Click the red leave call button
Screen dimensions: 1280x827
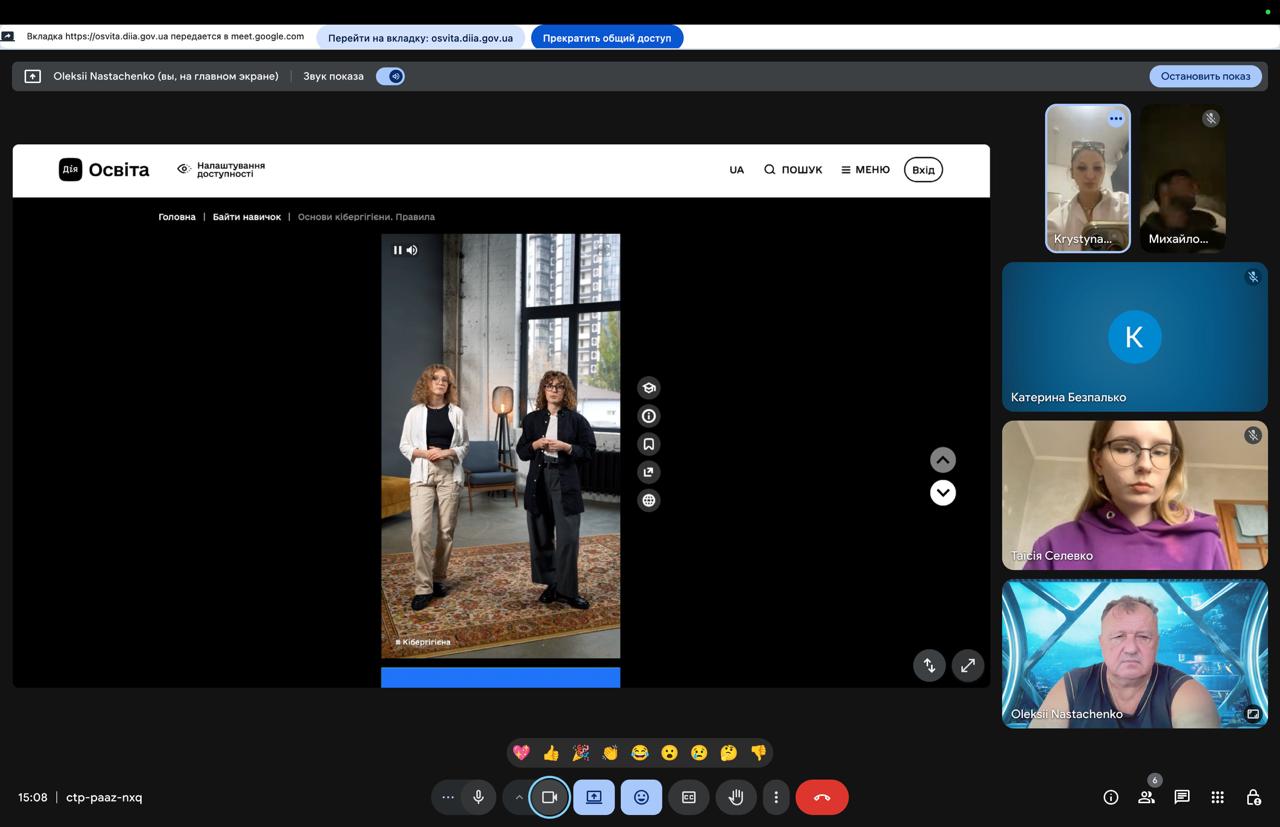(x=821, y=797)
